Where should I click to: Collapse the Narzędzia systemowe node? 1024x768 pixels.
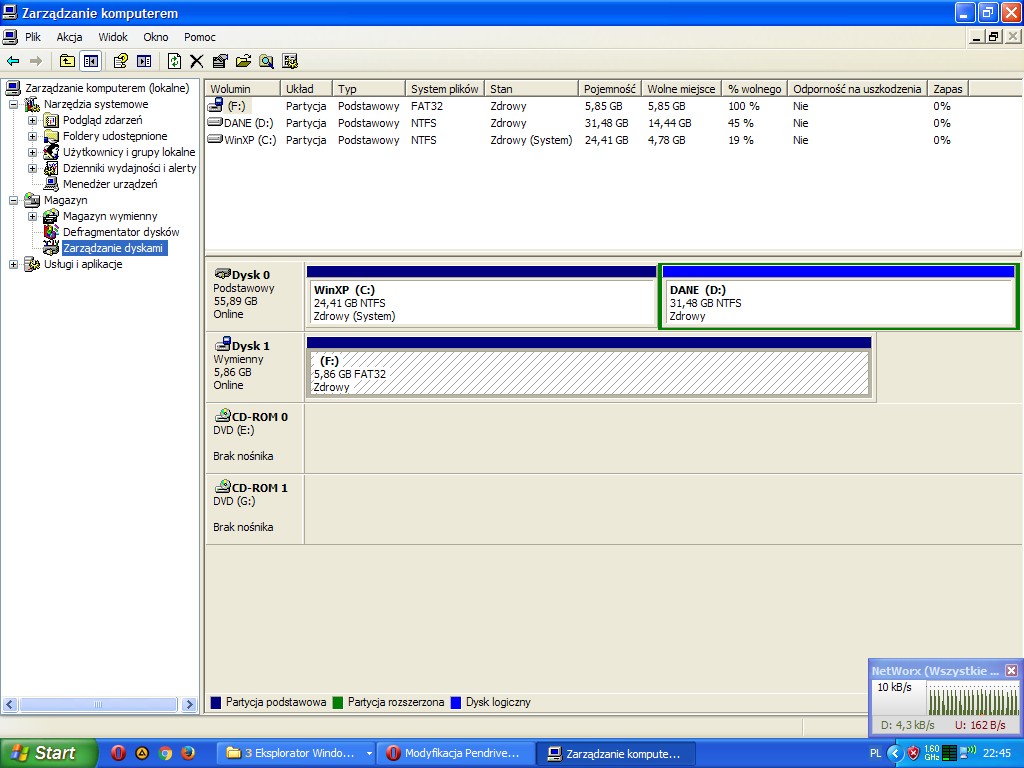coord(13,104)
